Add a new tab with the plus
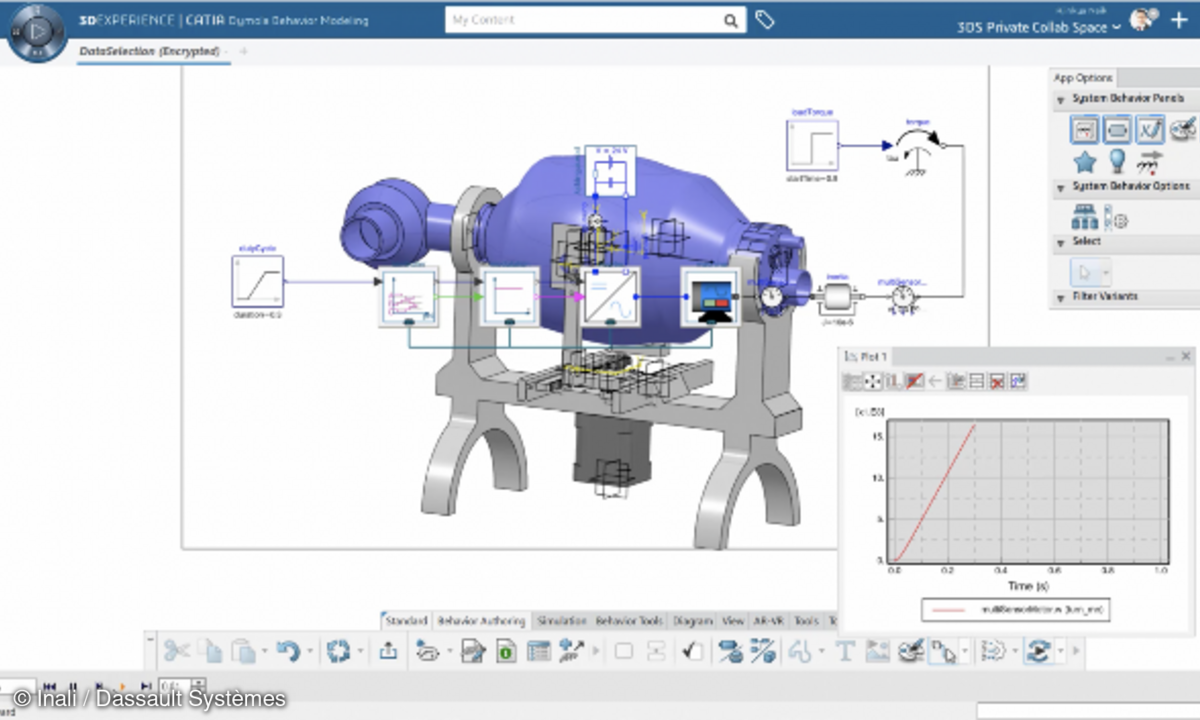Screen dimensions: 1200x720 point(243,51)
